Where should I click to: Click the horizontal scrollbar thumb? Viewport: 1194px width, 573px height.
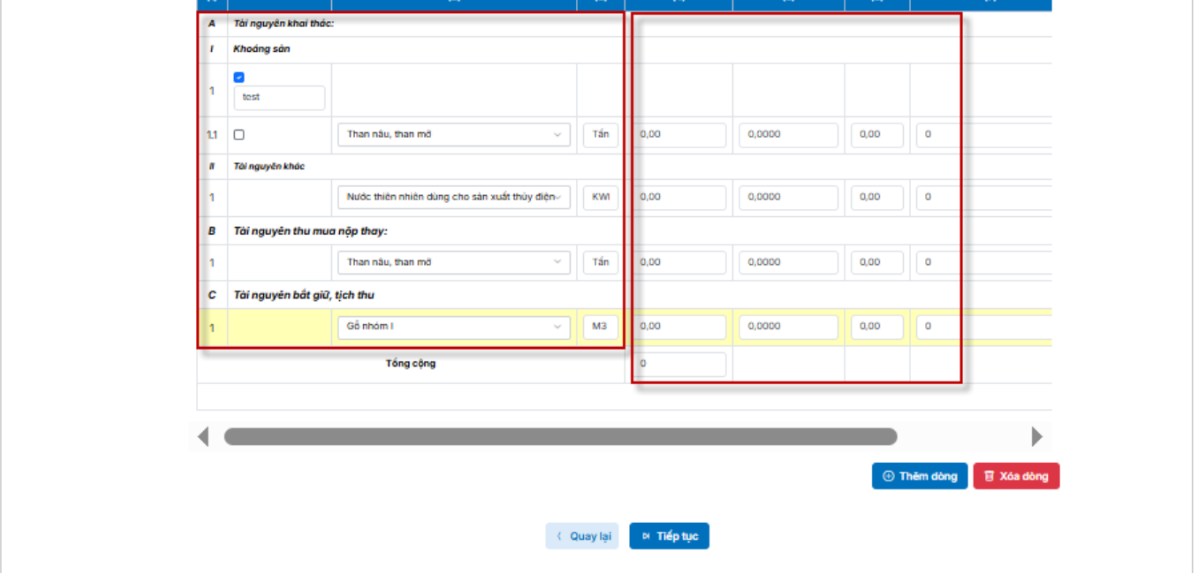(x=560, y=437)
